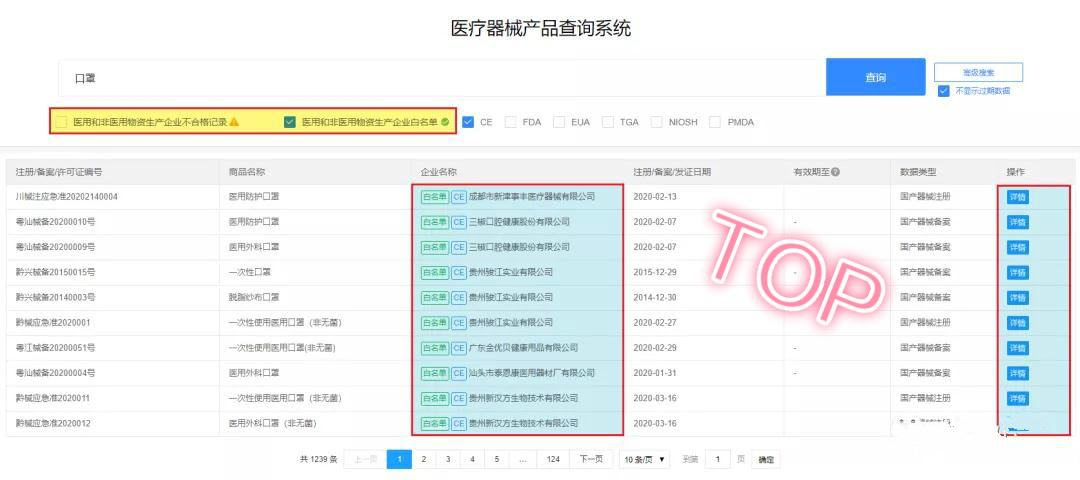This screenshot has width=1080, height=480.
Task: Go to page 4 of results
Action: [472, 459]
